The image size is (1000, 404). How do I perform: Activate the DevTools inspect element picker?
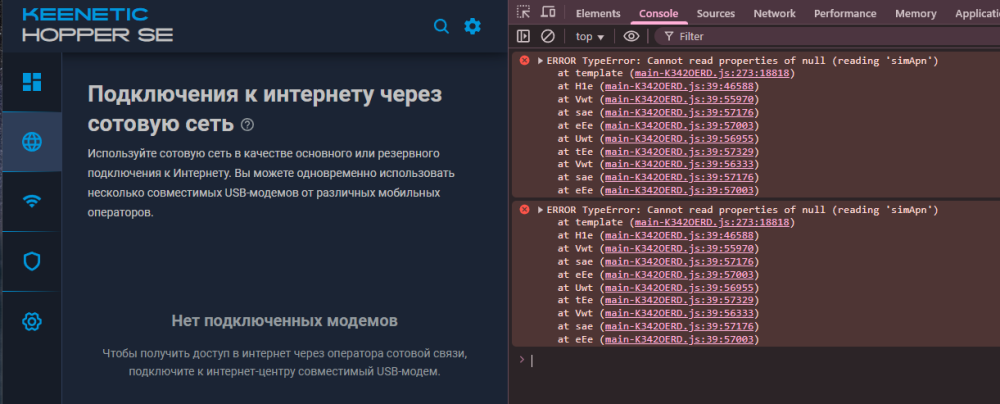click(524, 12)
